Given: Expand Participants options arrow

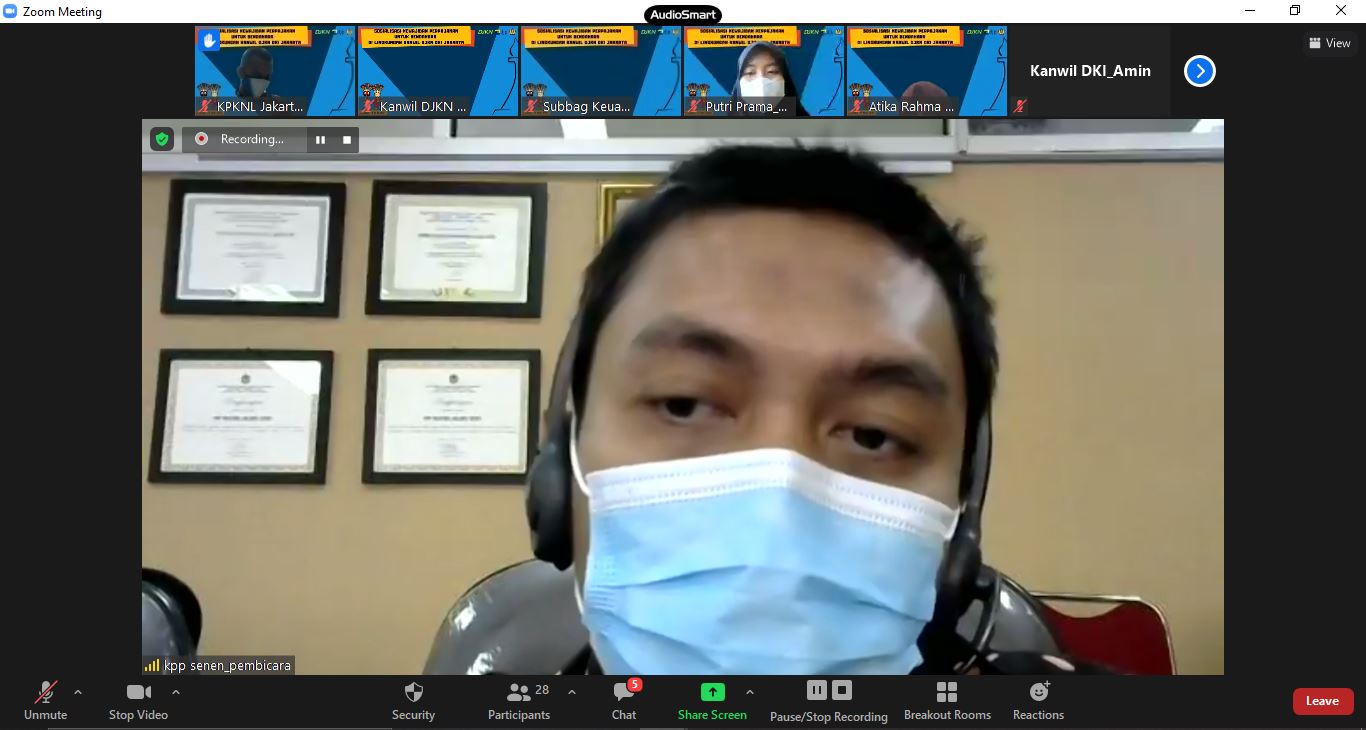Looking at the screenshot, I should click(x=572, y=692).
